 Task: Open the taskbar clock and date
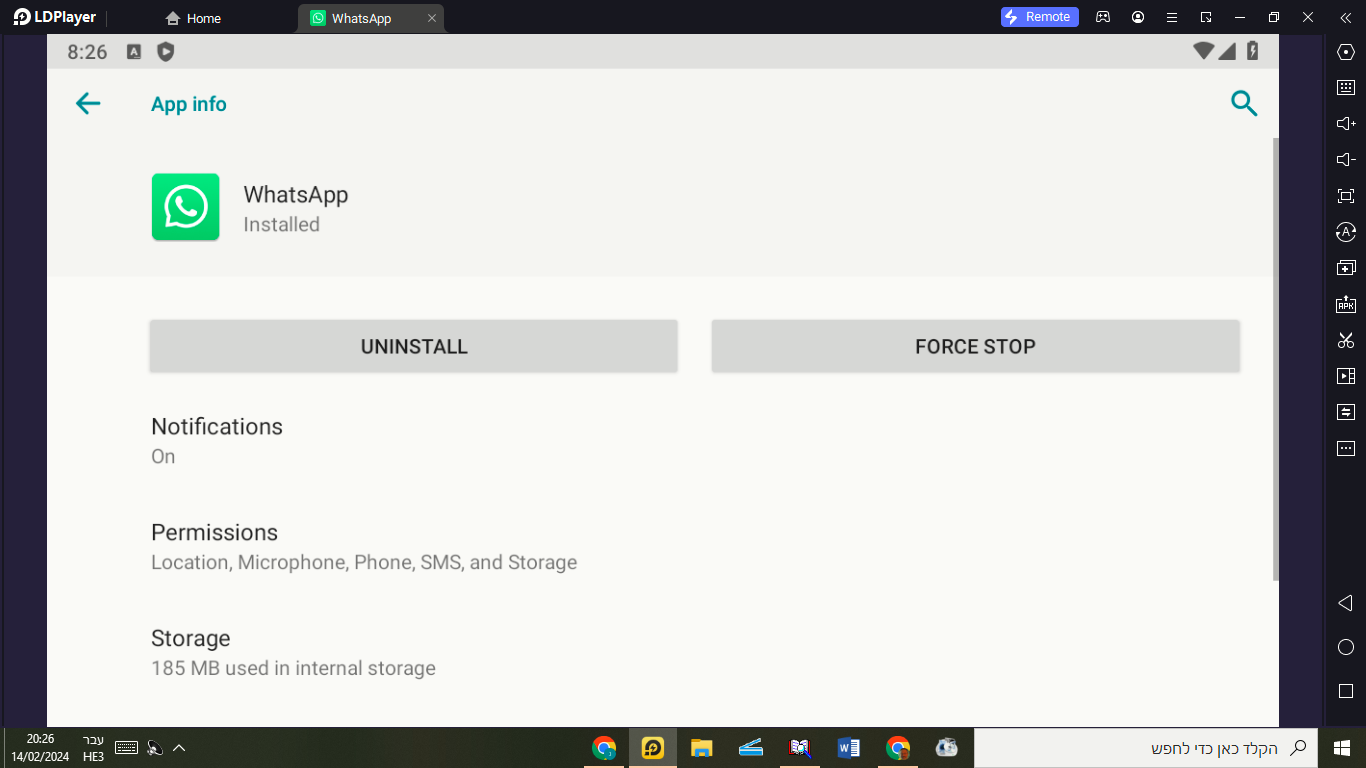point(40,748)
